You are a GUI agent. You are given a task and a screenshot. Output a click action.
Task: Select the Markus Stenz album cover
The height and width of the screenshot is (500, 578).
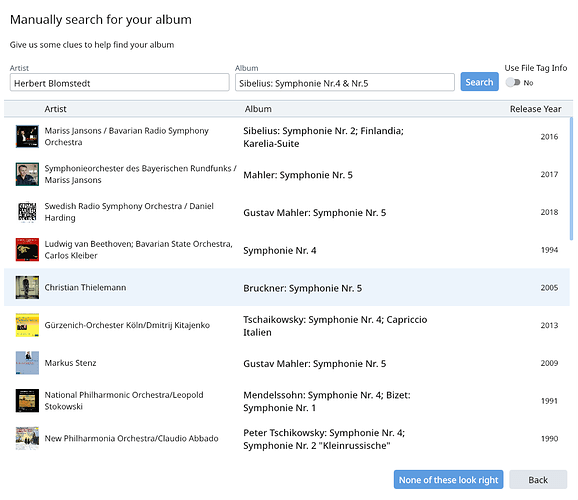27,363
